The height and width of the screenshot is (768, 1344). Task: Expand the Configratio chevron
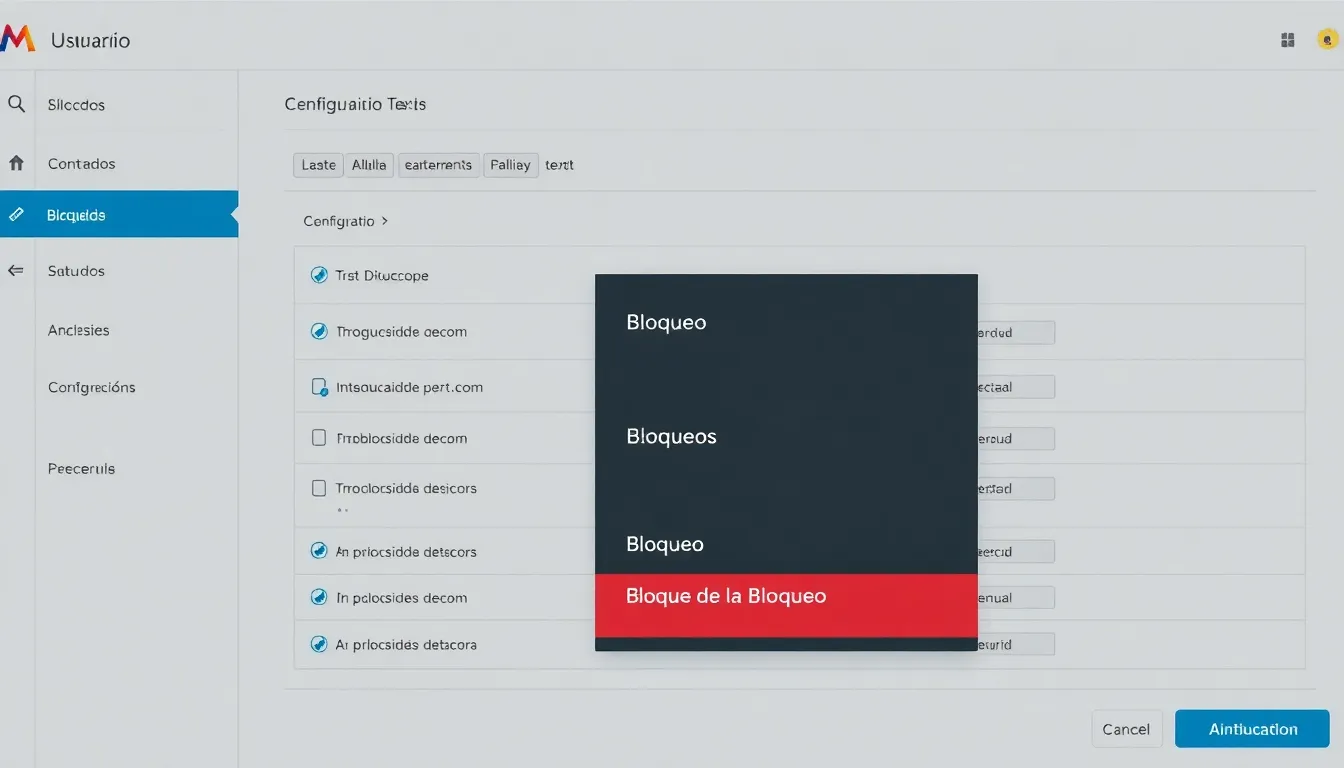[x=385, y=221]
